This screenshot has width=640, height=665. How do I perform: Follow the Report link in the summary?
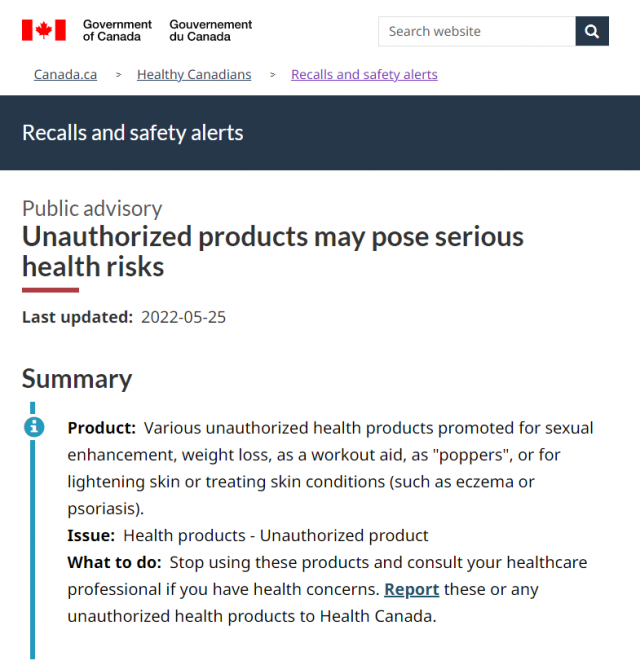pyautogui.click(x=411, y=589)
